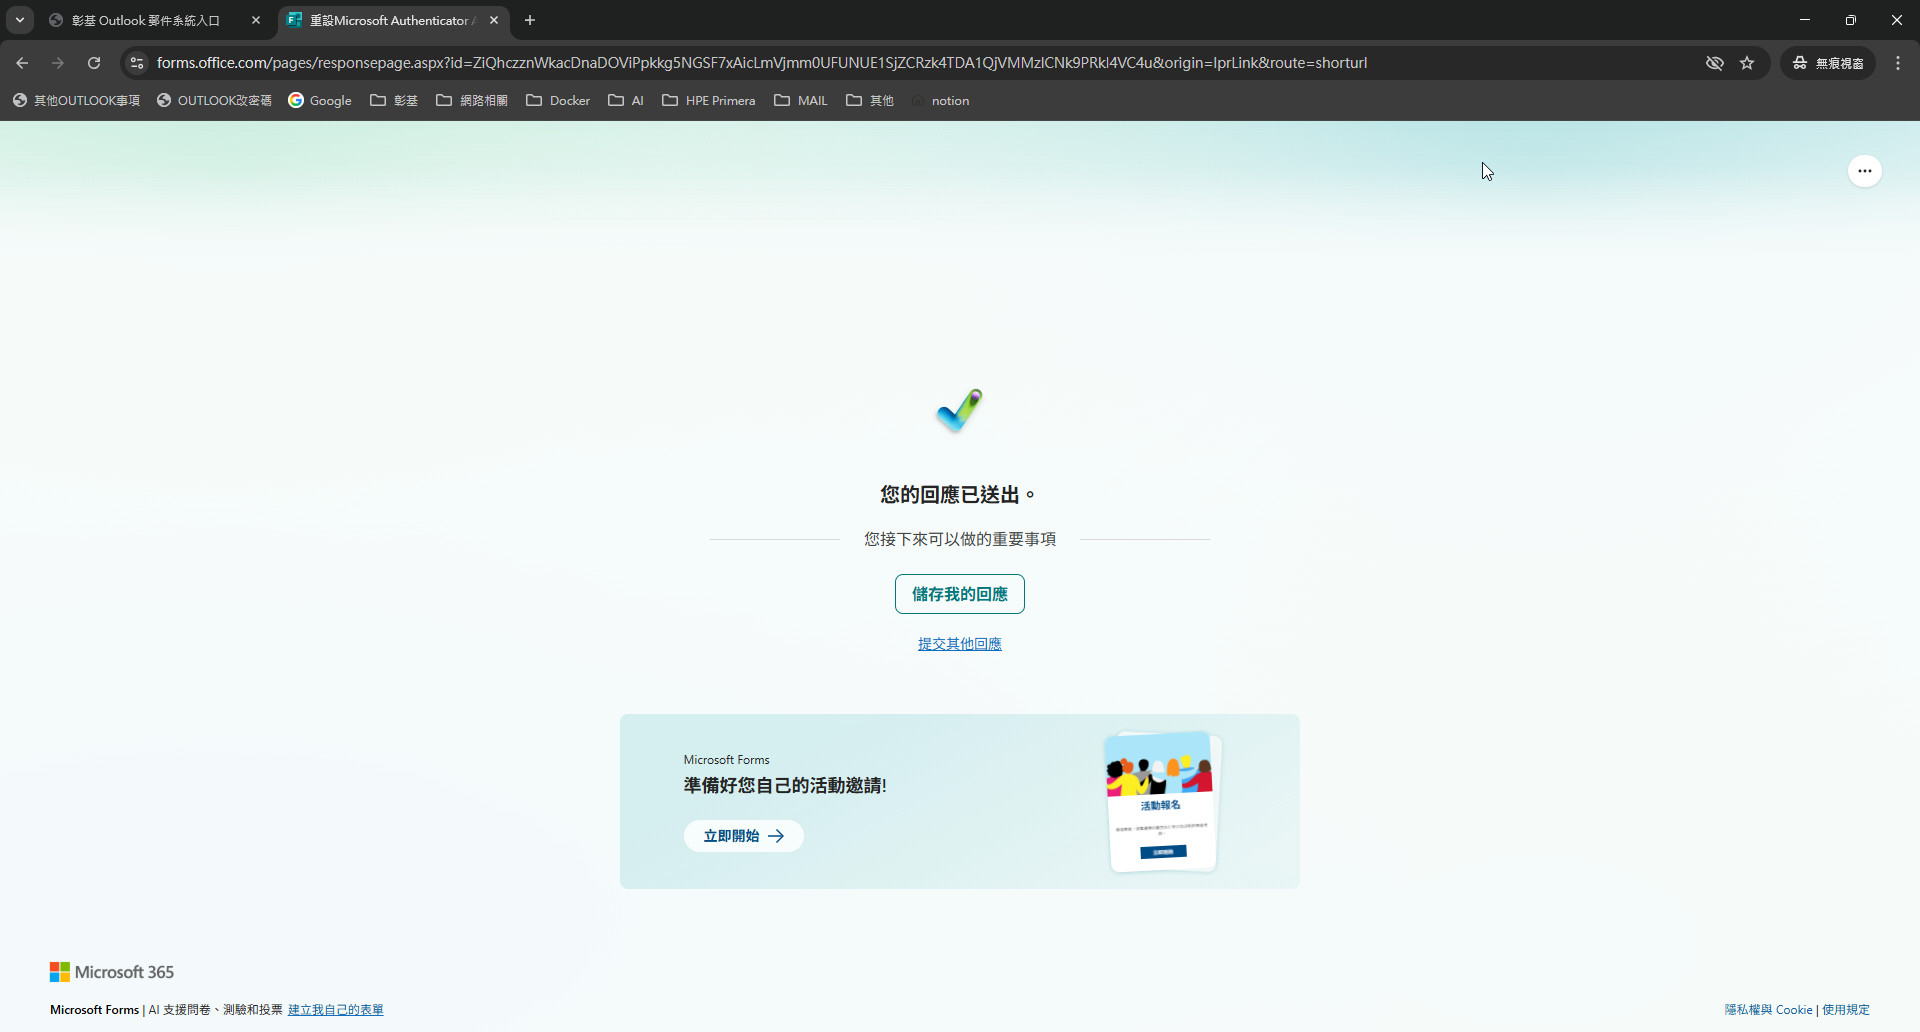1920x1032 pixels.
Task: Open the 建立我自己的表單 link
Action: [x=335, y=1010]
